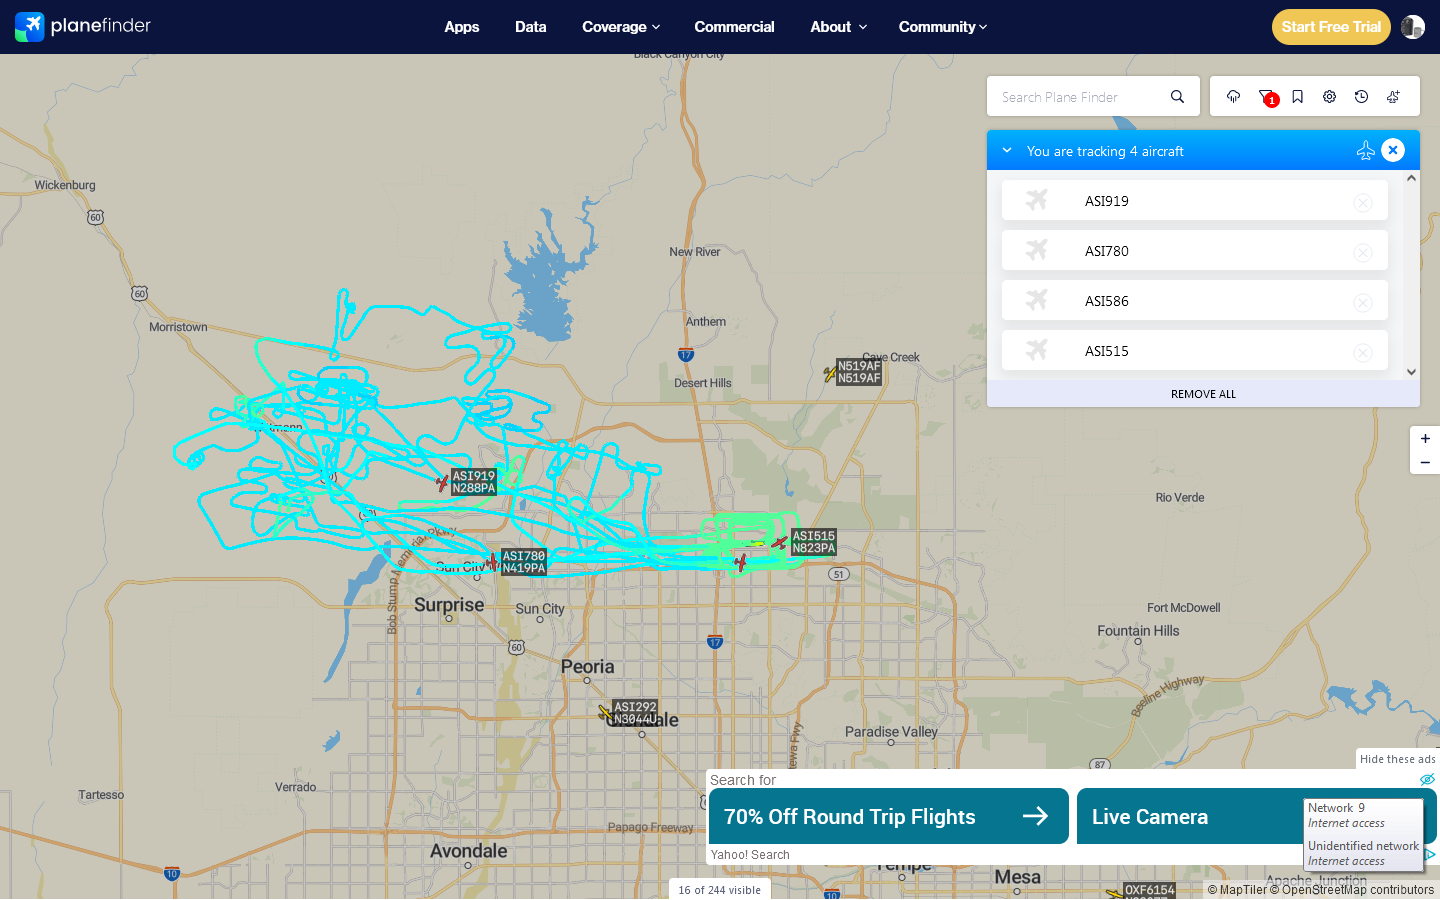Remove ASI586 from tracking list
The image size is (1440, 900).
pos(1363,303)
